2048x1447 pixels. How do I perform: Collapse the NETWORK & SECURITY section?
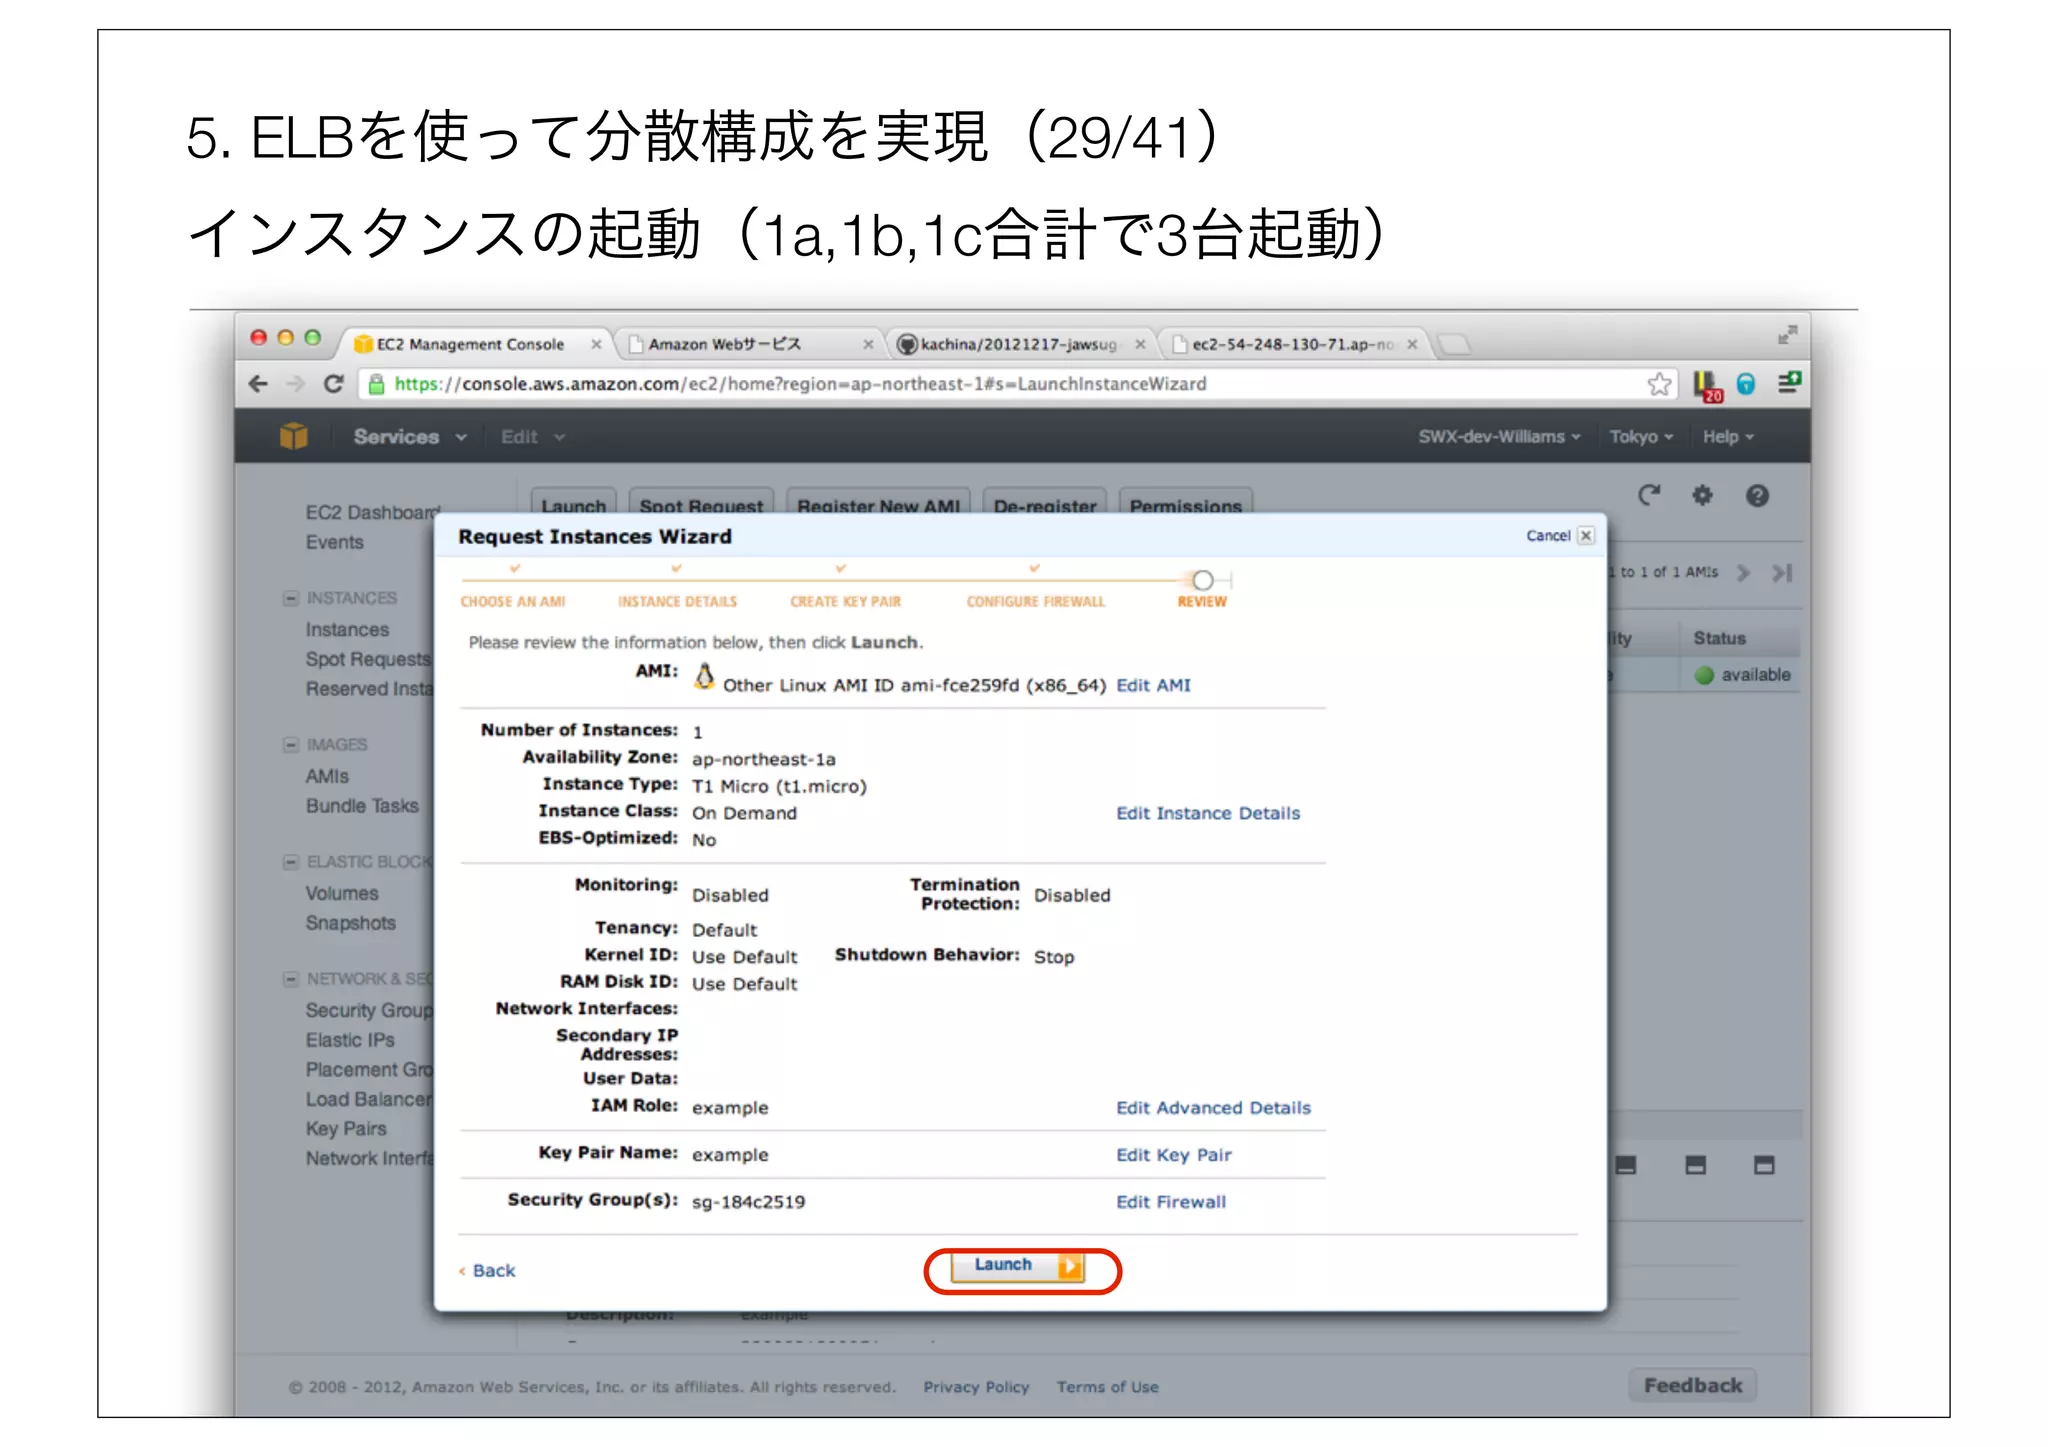(291, 979)
